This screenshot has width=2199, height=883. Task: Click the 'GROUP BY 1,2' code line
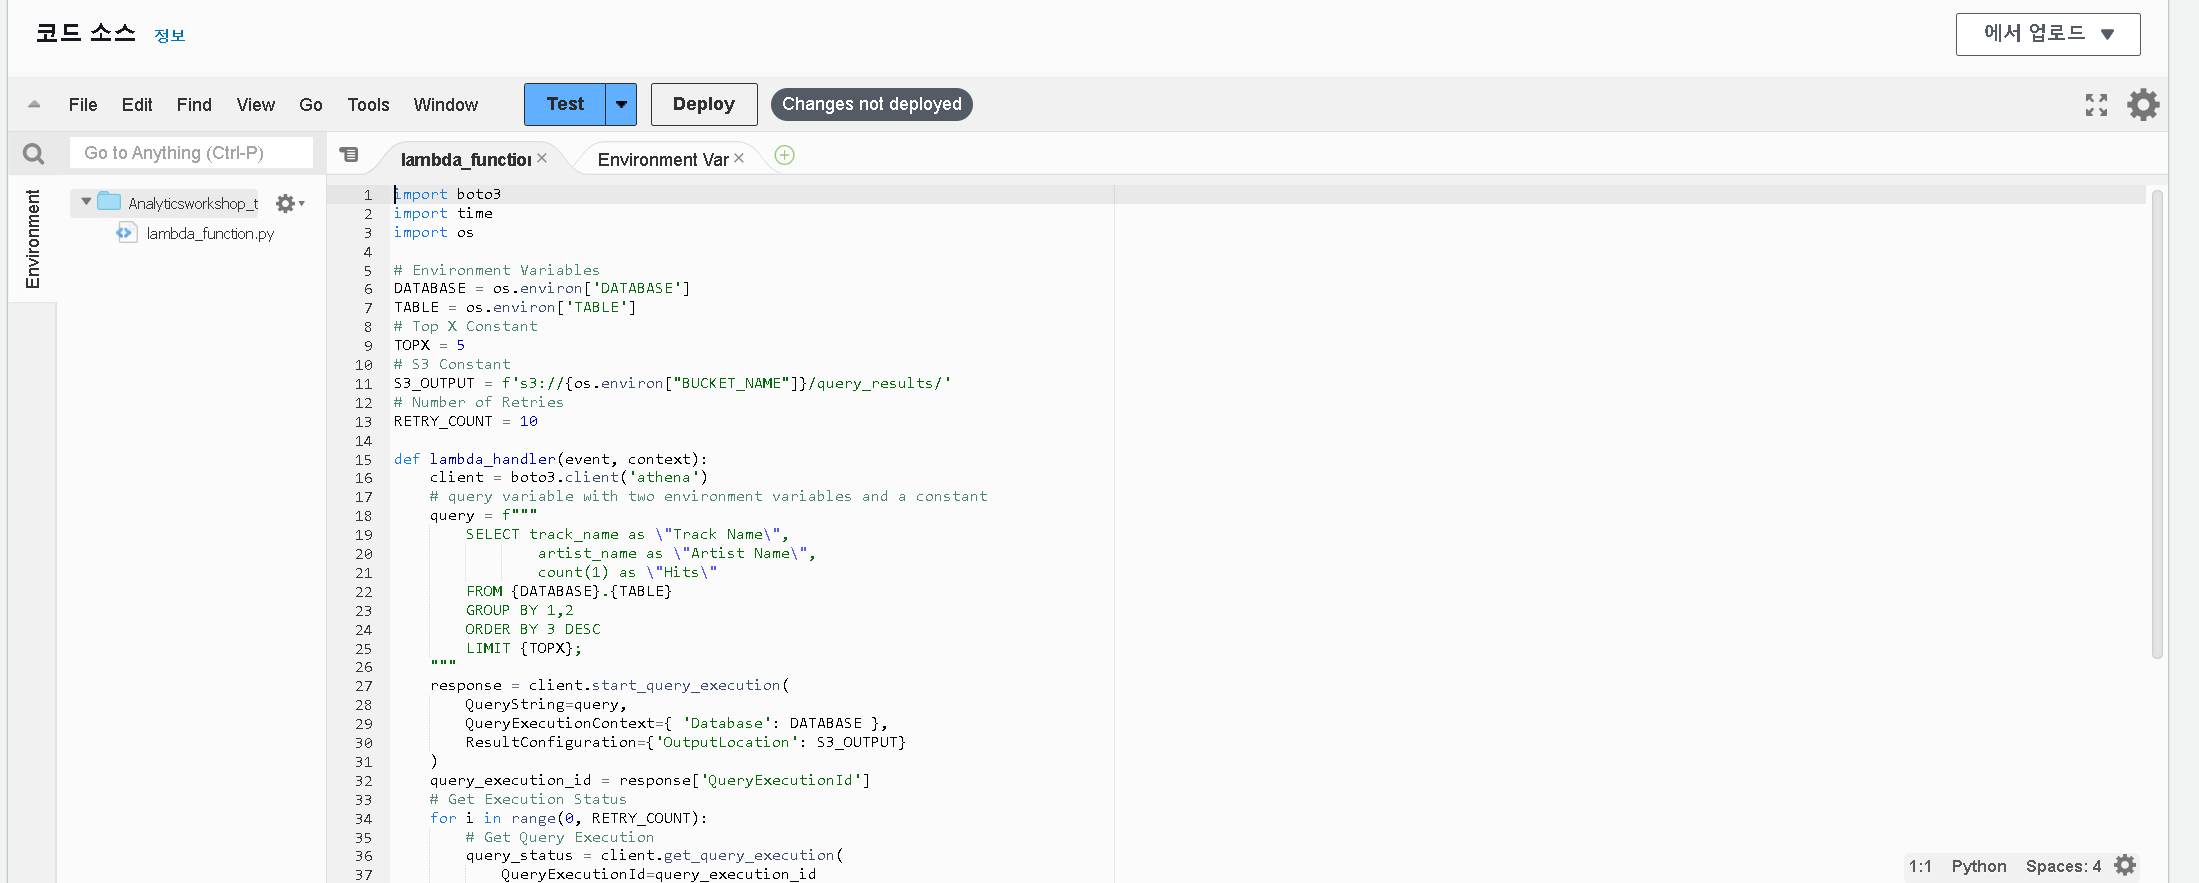(519, 610)
